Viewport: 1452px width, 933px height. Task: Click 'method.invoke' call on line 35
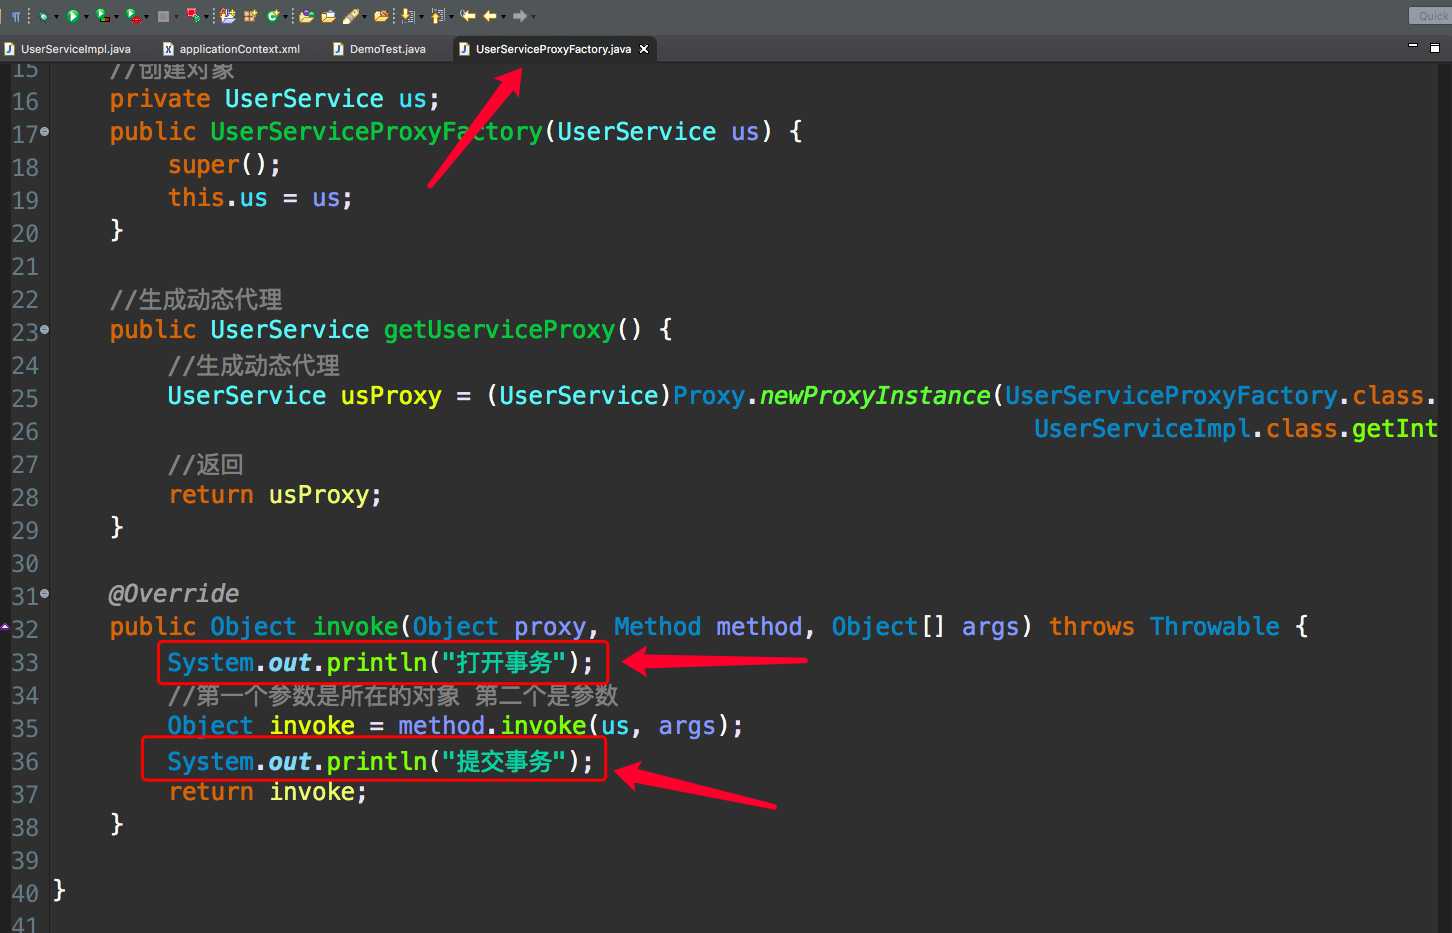492,726
